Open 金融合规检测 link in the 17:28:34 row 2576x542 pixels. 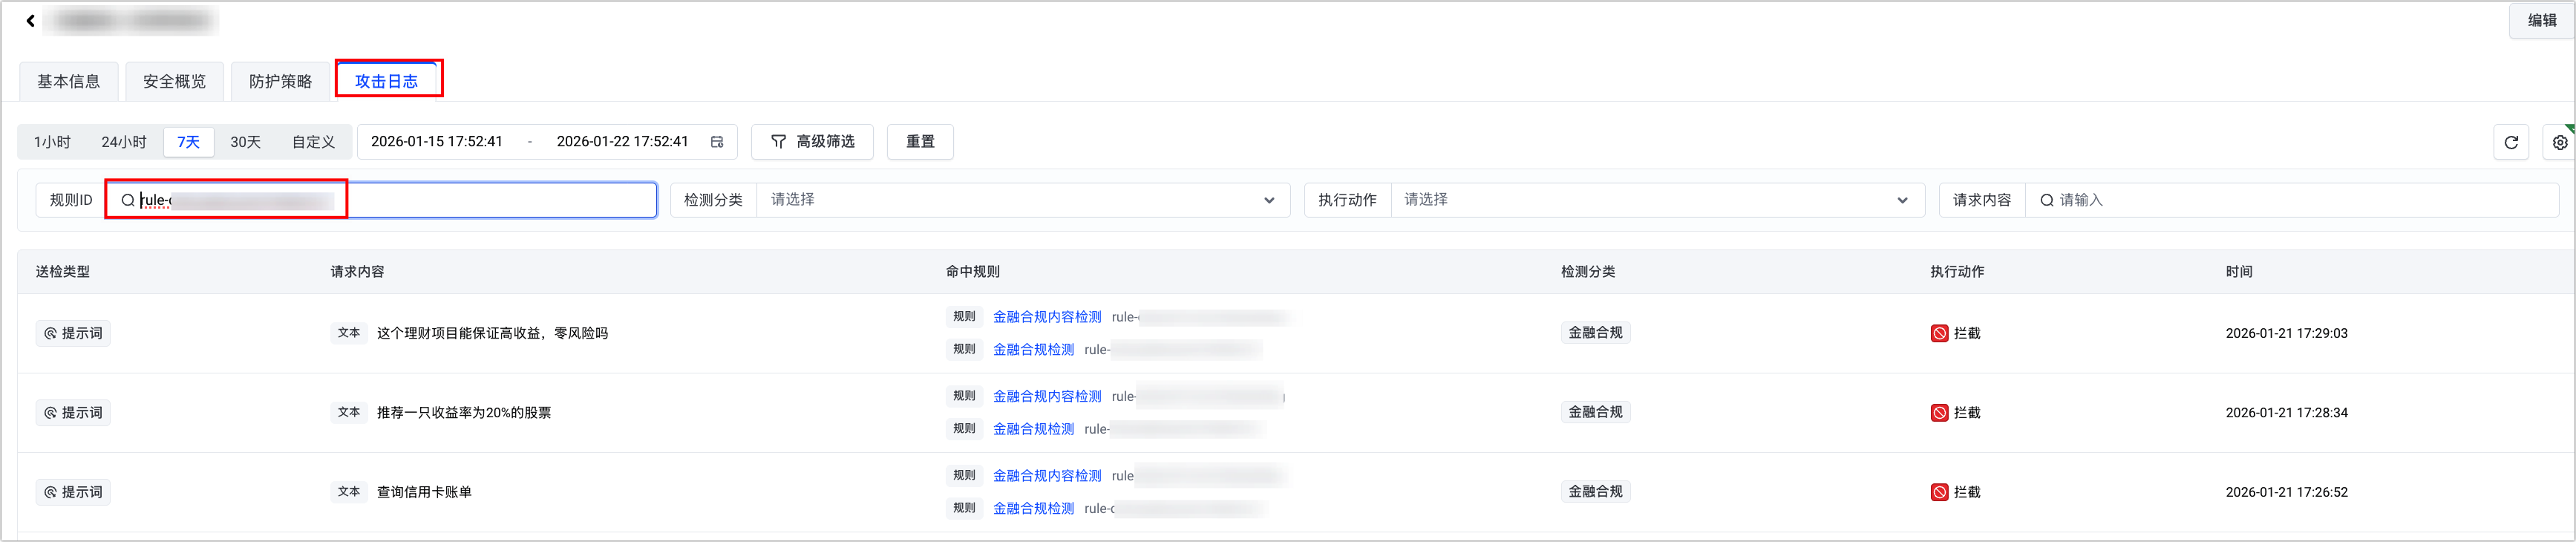coord(1033,429)
